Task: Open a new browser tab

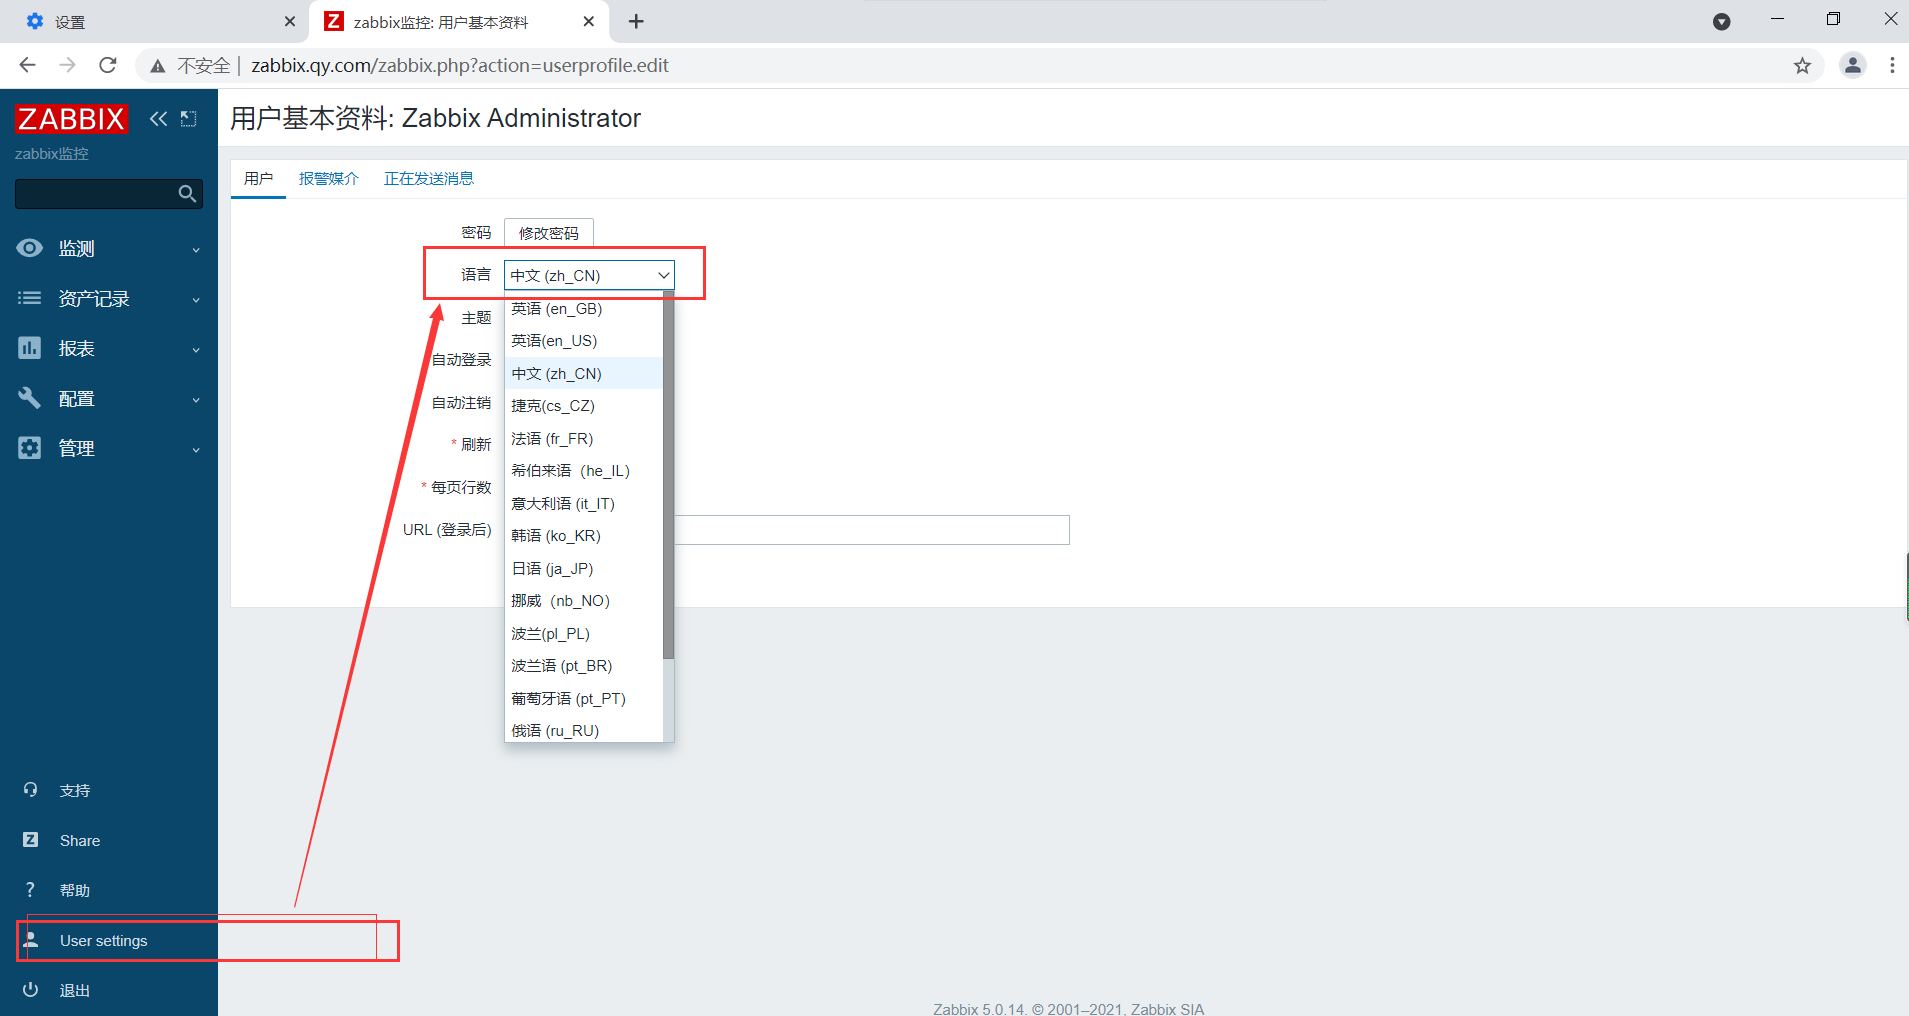Action: click(636, 22)
